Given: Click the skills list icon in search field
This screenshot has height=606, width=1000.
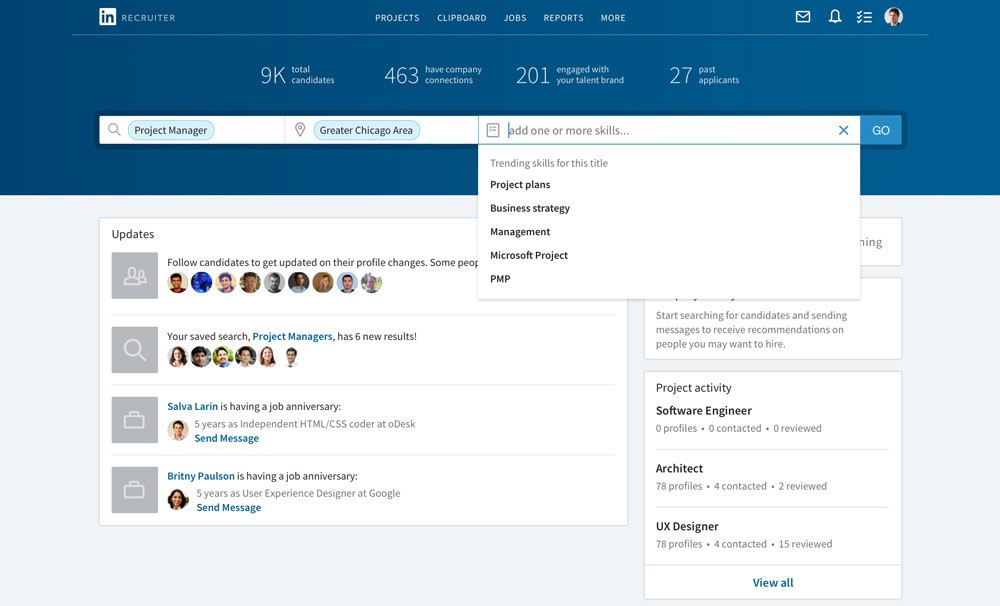Looking at the screenshot, I should [492, 129].
